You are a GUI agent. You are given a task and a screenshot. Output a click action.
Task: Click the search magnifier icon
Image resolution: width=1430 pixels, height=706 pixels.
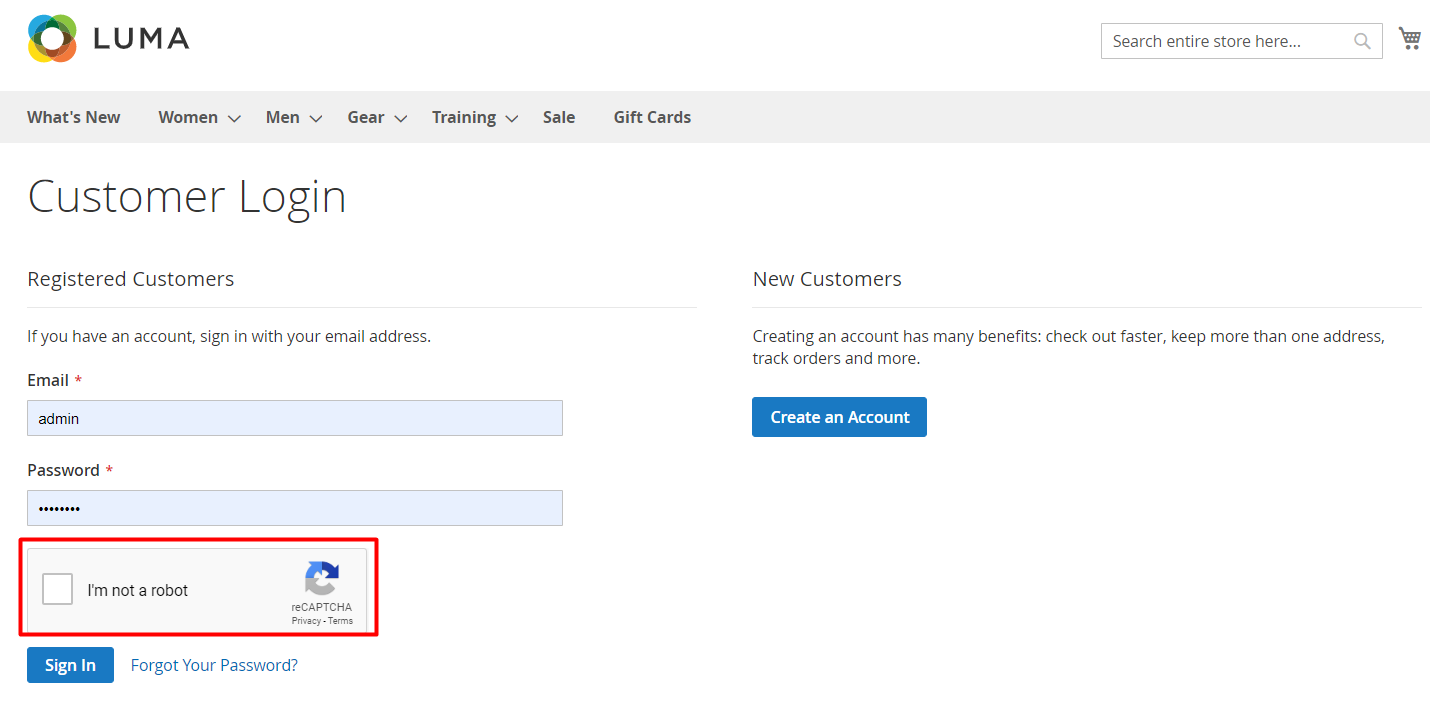point(1362,41)
